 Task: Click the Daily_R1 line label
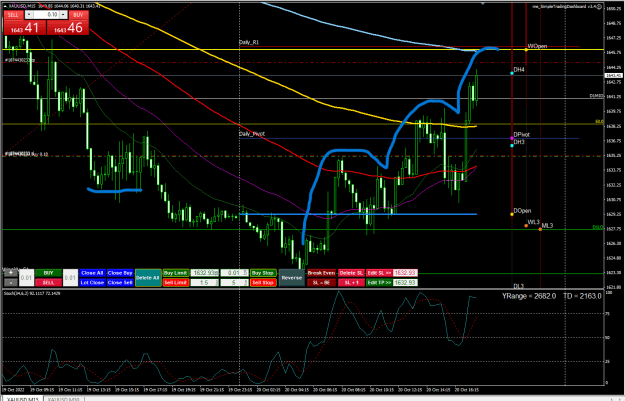249,42
